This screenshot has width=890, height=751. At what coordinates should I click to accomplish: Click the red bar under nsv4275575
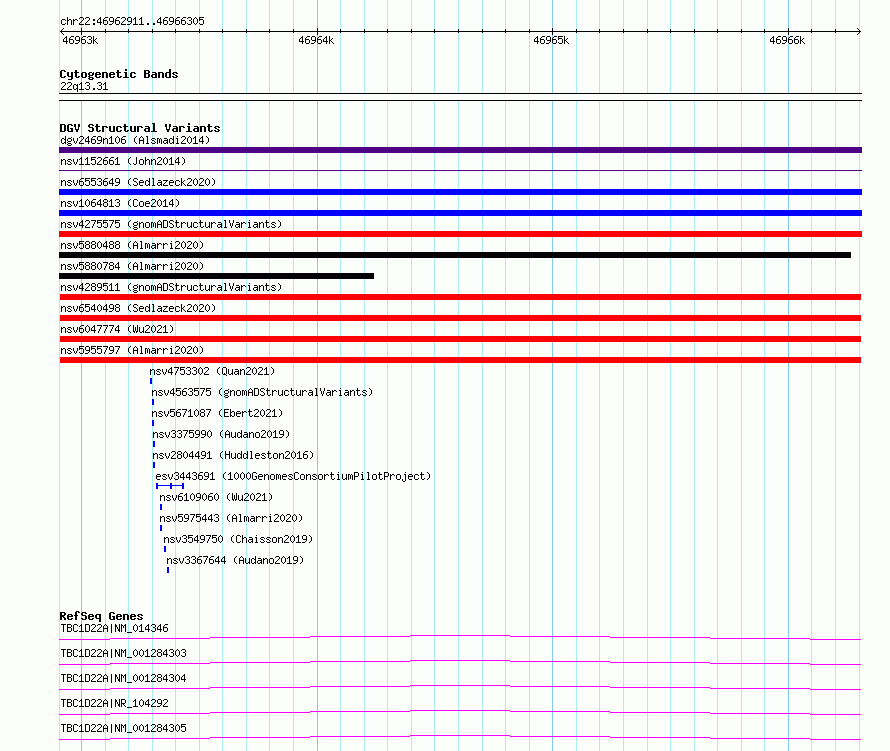(460, 234)
